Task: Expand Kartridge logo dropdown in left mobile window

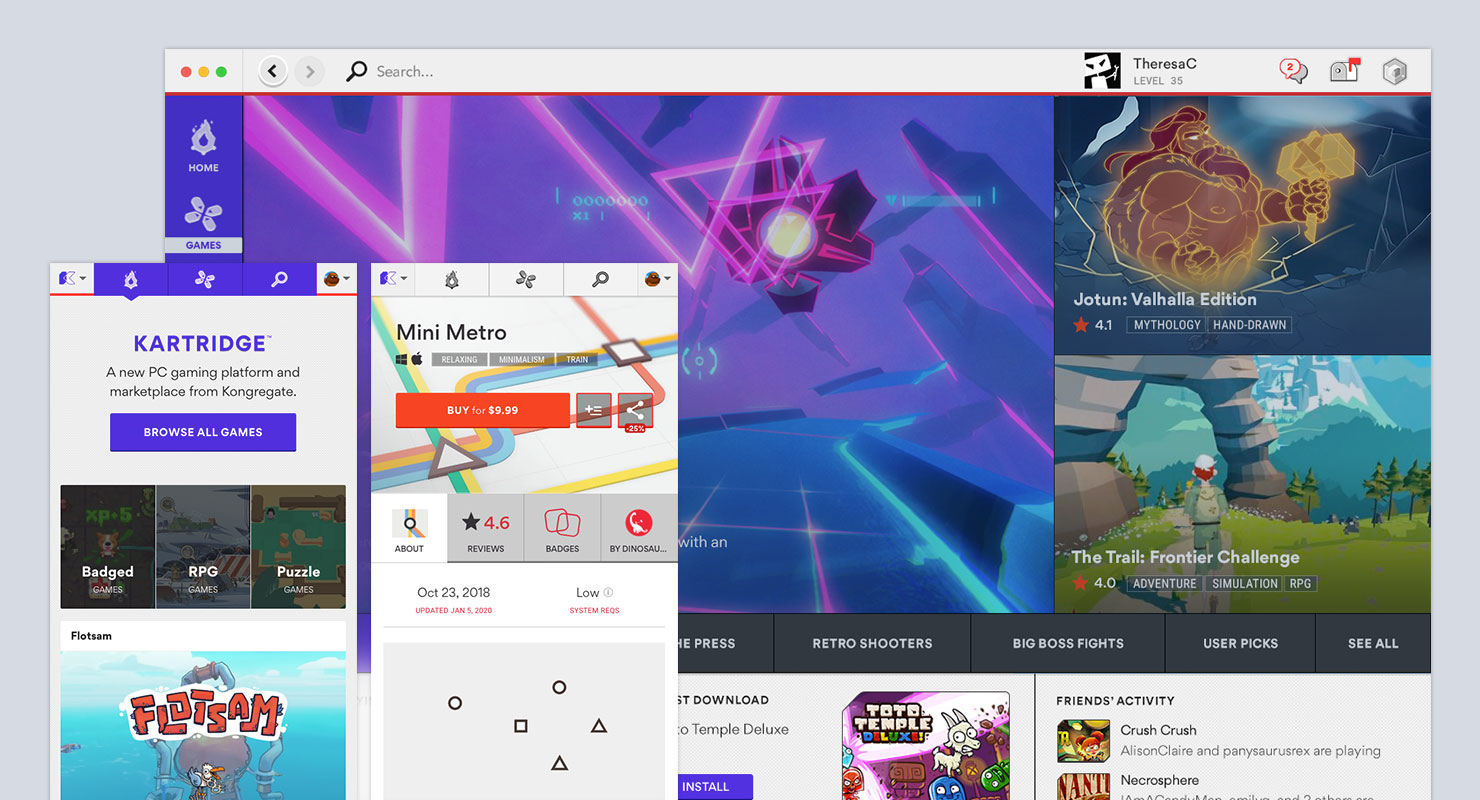Action: 72,279
